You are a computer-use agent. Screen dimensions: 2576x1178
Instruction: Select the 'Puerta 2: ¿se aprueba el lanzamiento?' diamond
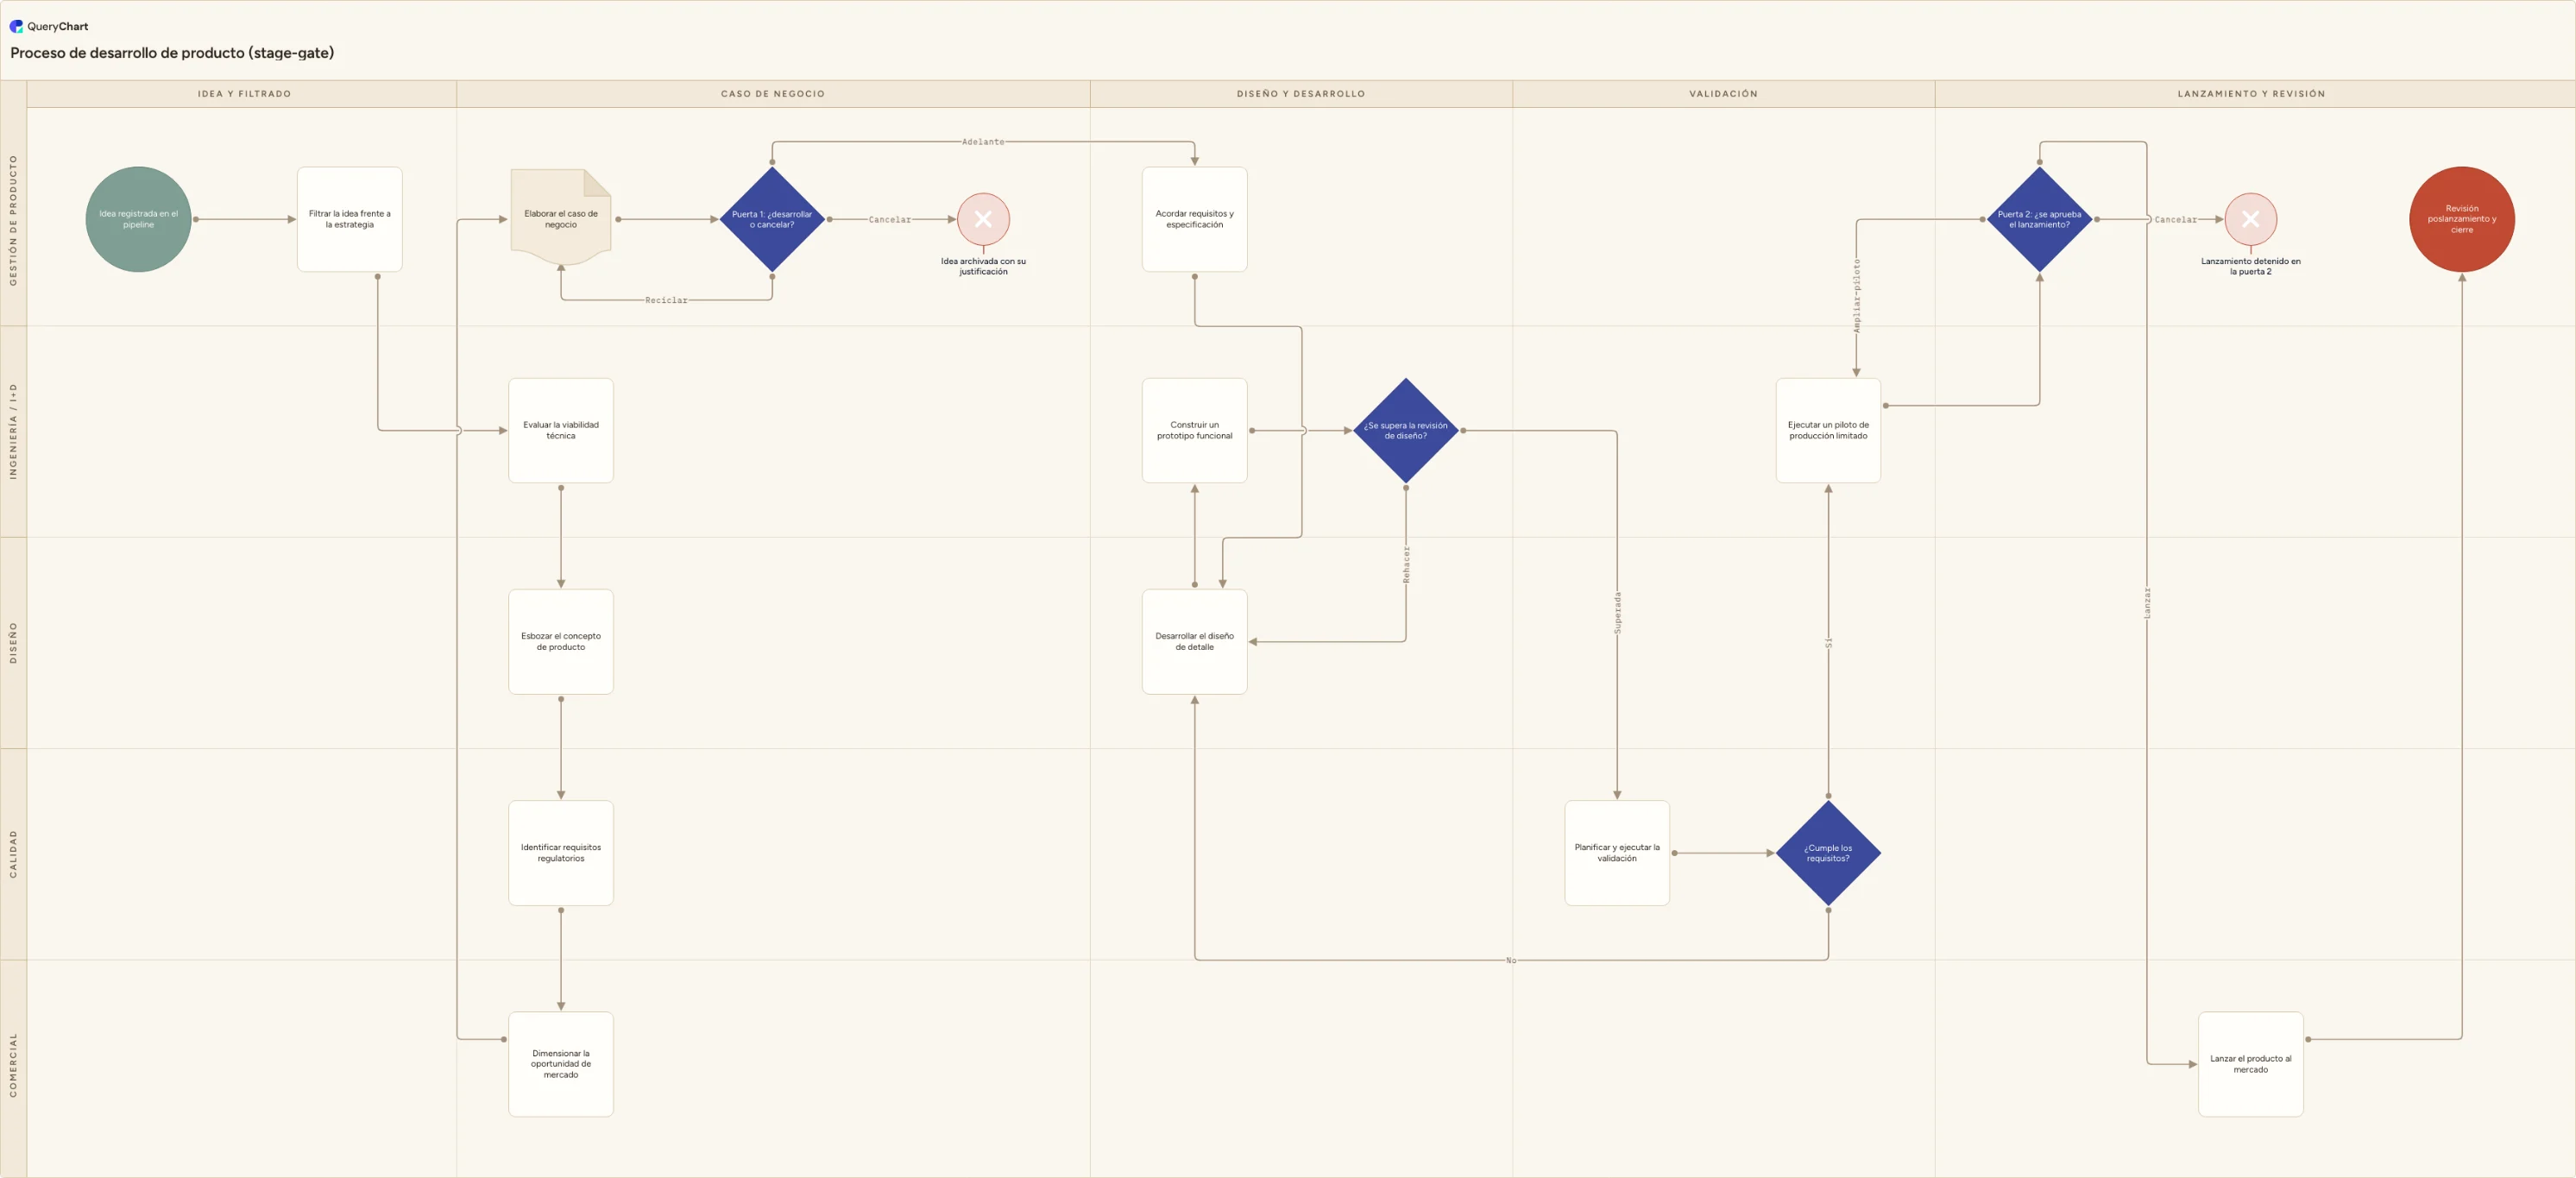point(2039,219)
